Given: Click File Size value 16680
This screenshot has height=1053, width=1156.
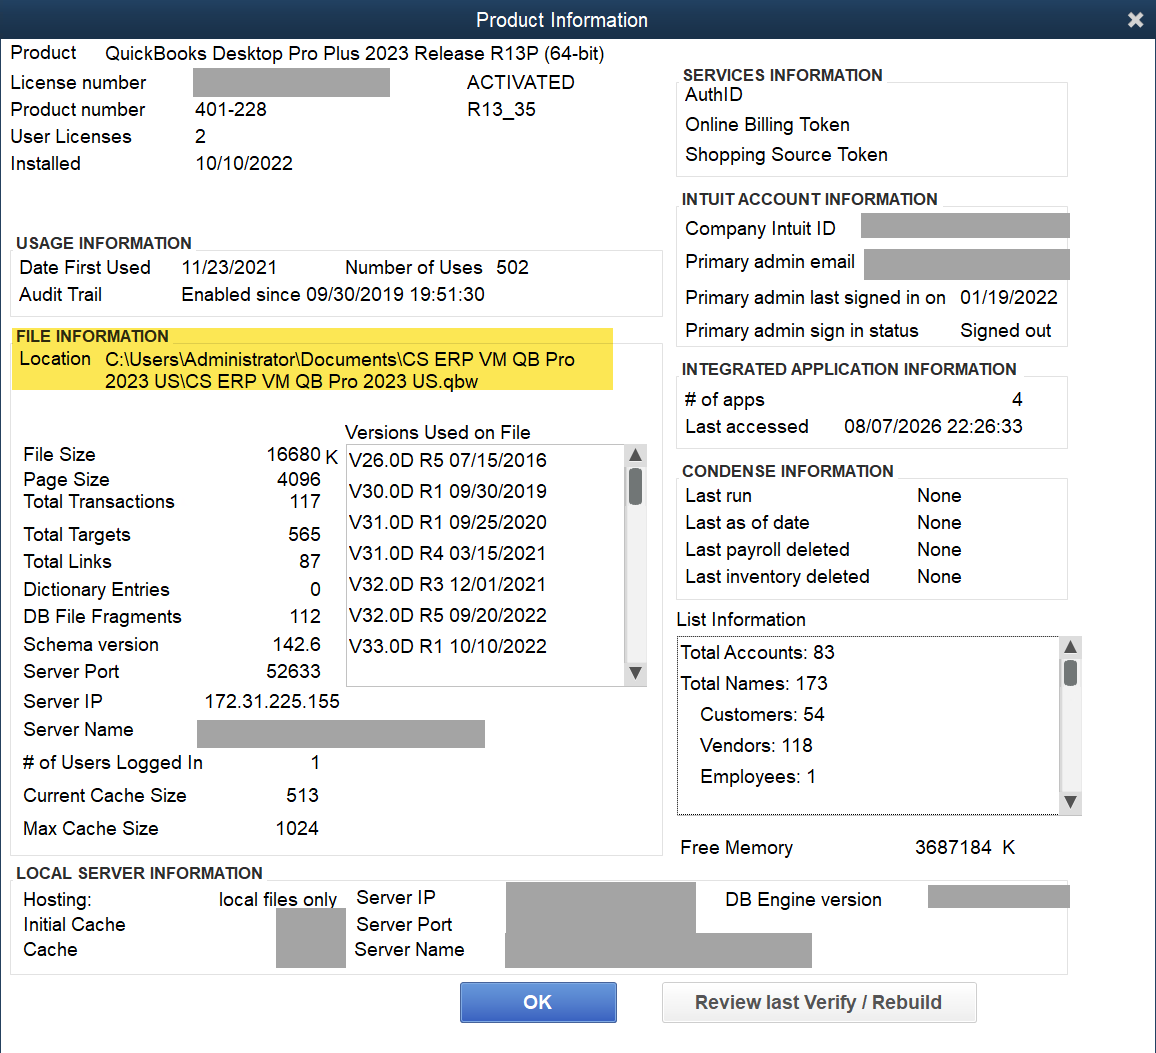Looking at the screenshot, I should pos(293,454).
